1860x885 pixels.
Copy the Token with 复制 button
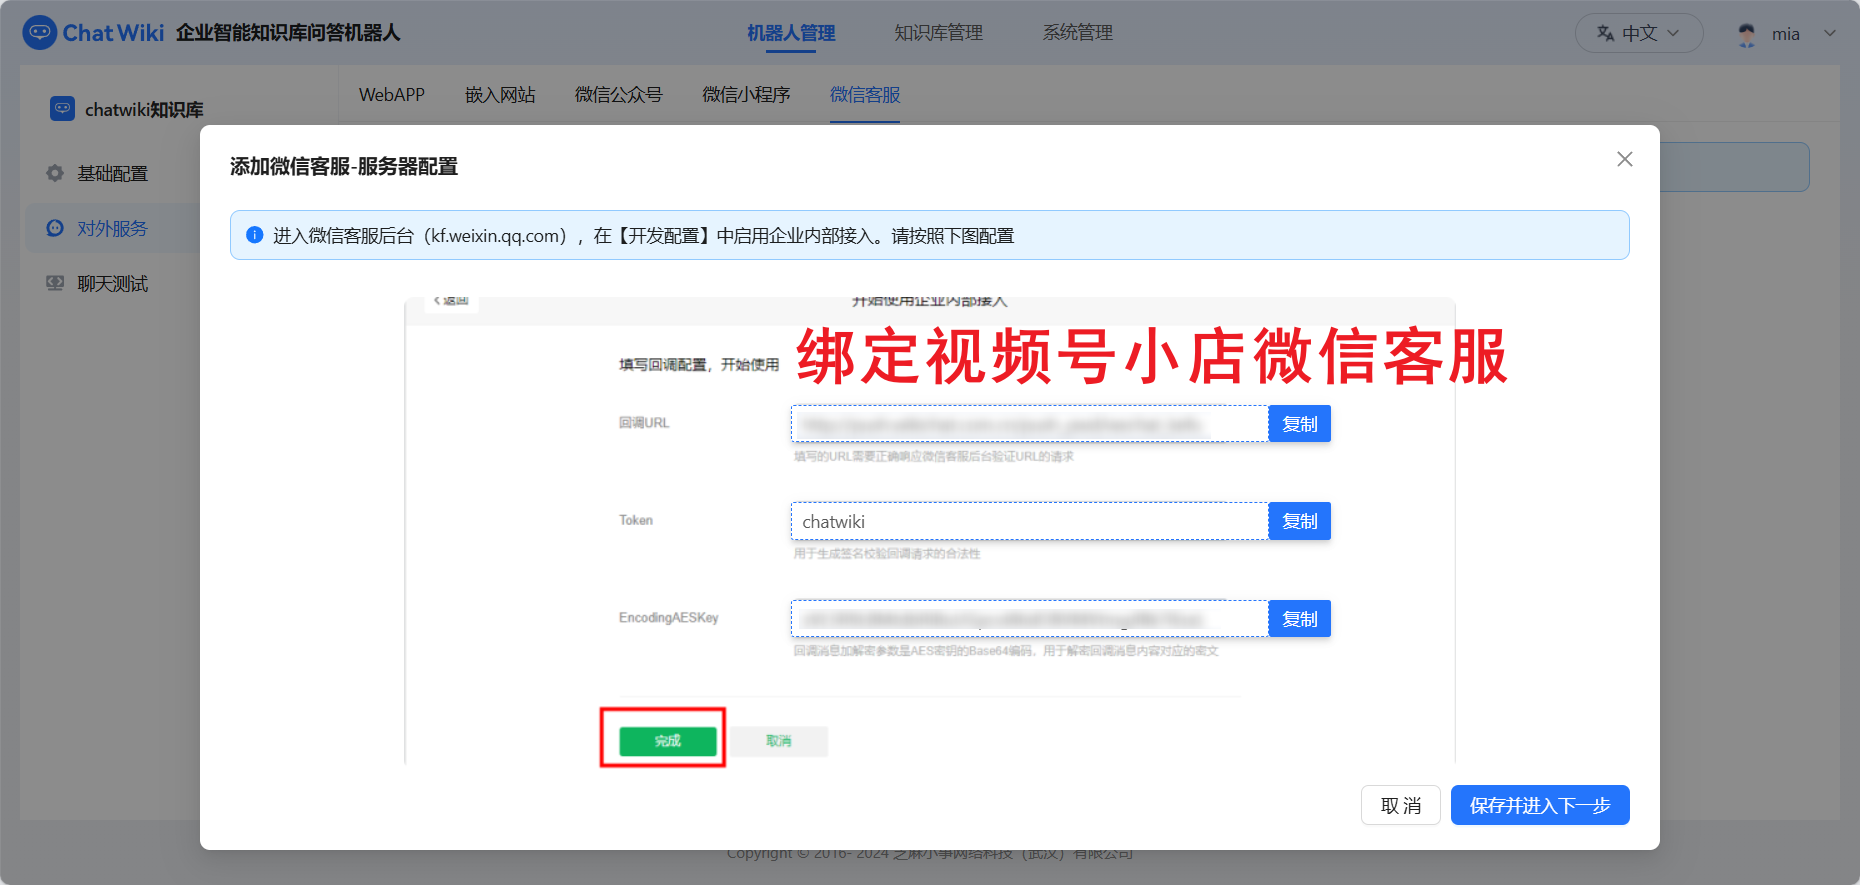tap(1300, 521)
